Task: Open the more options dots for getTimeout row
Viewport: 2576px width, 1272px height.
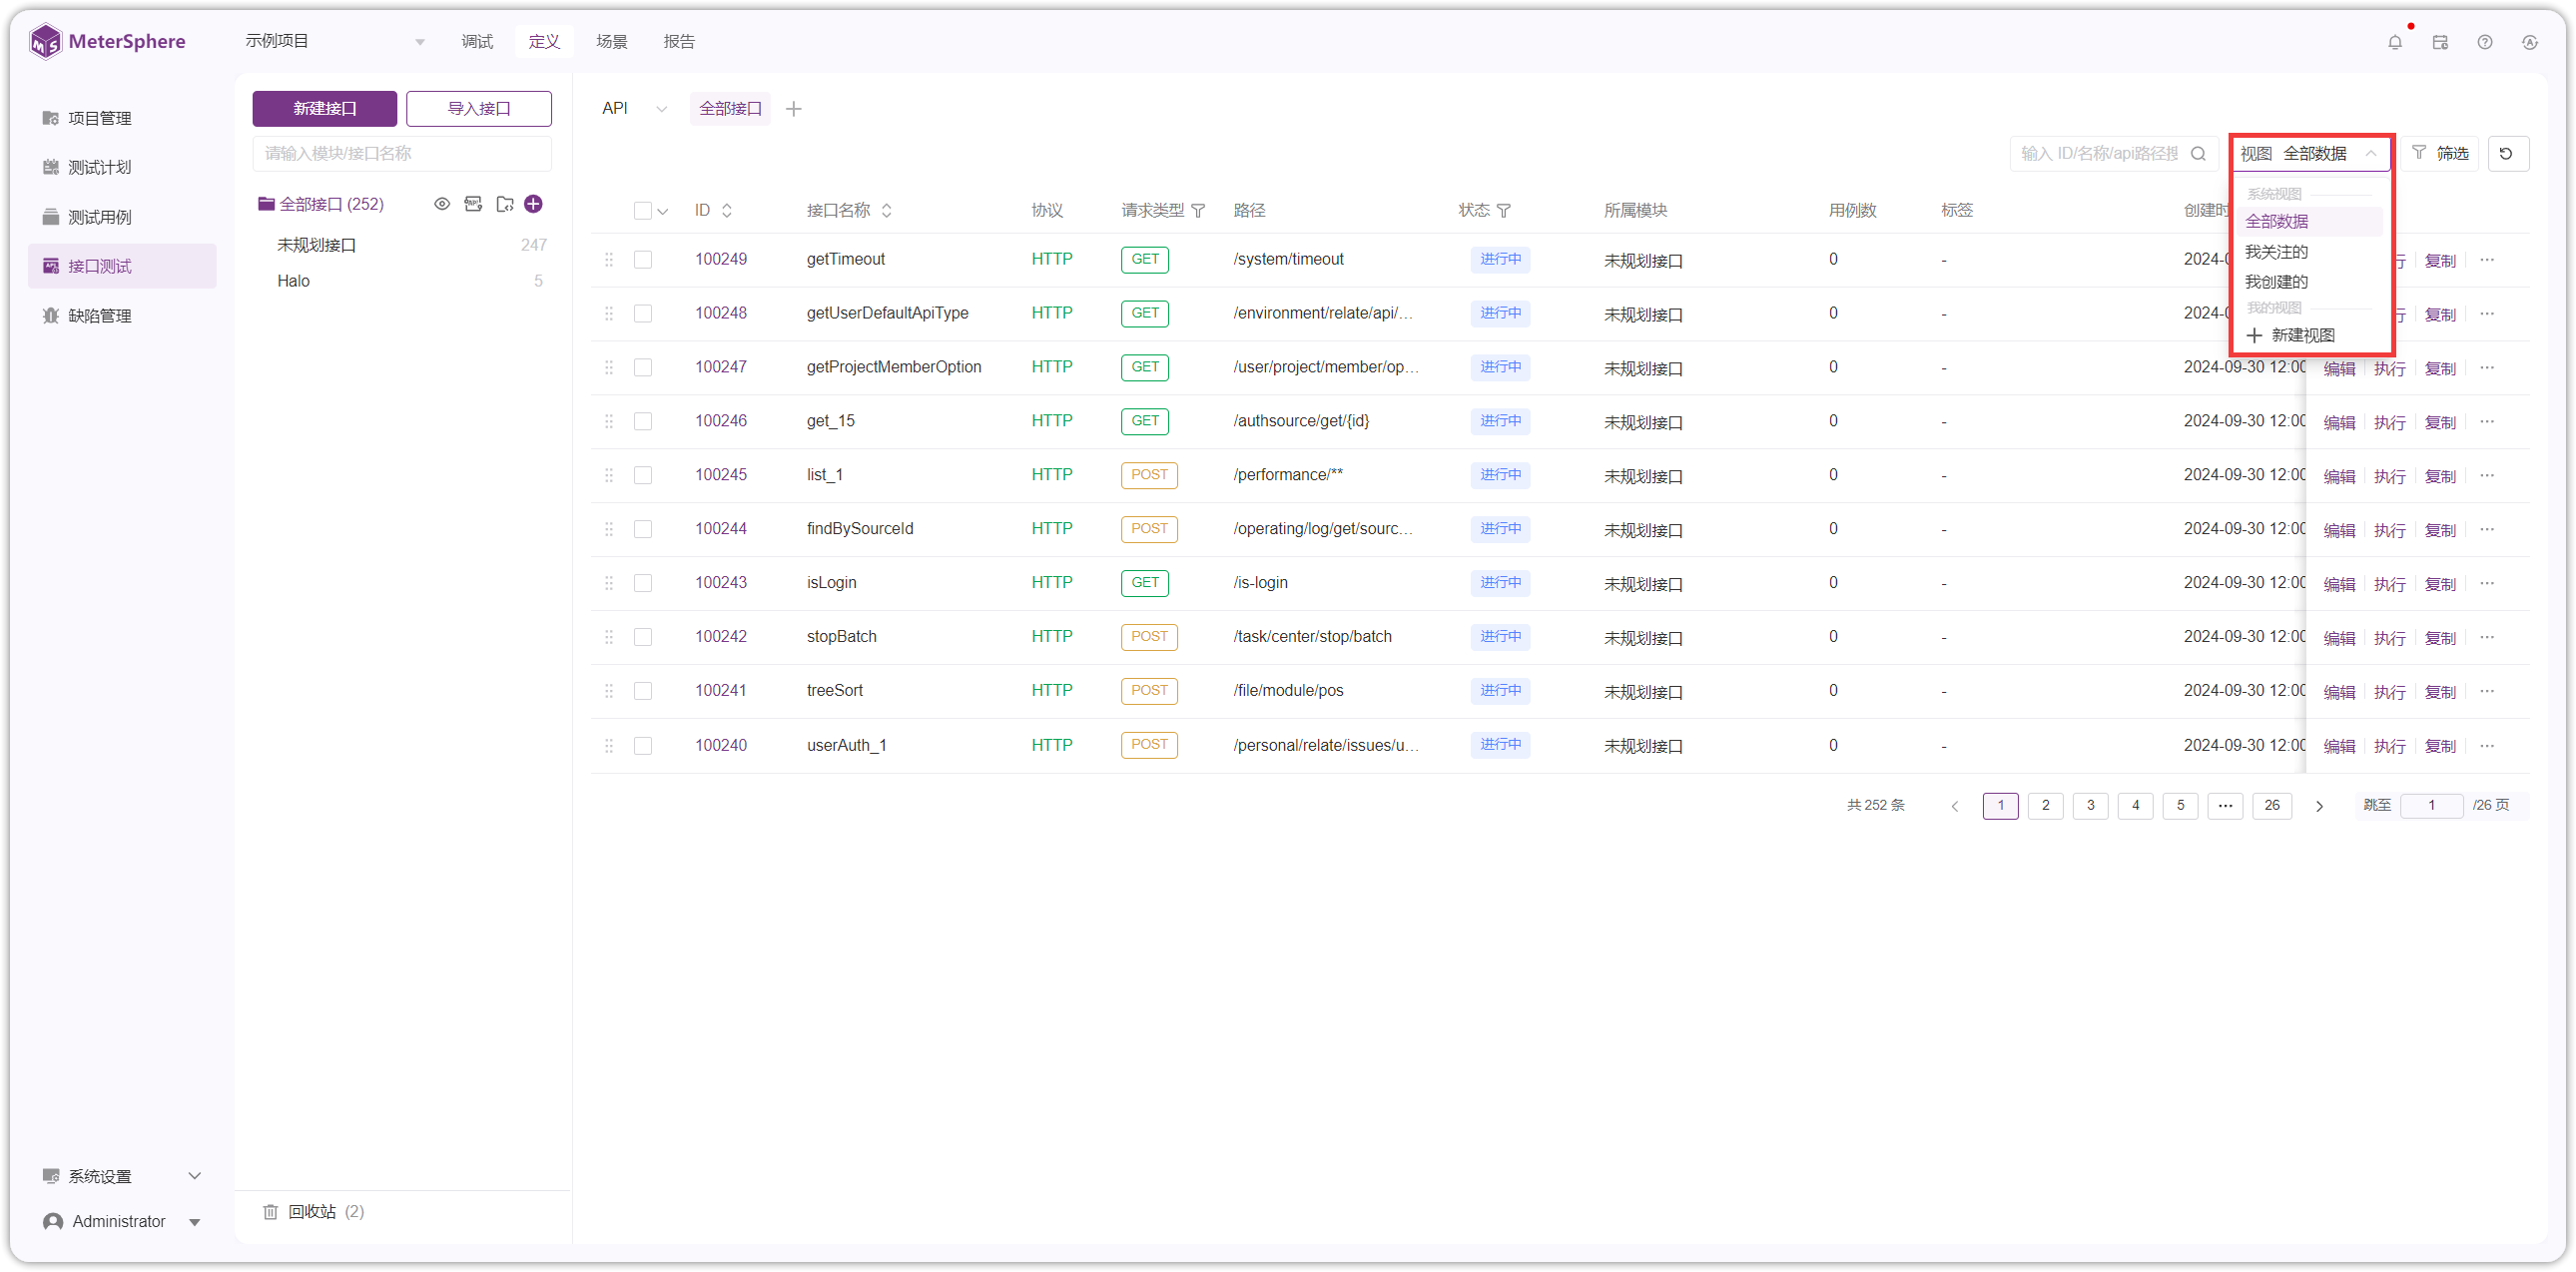Action: [x=2487, y=260]
